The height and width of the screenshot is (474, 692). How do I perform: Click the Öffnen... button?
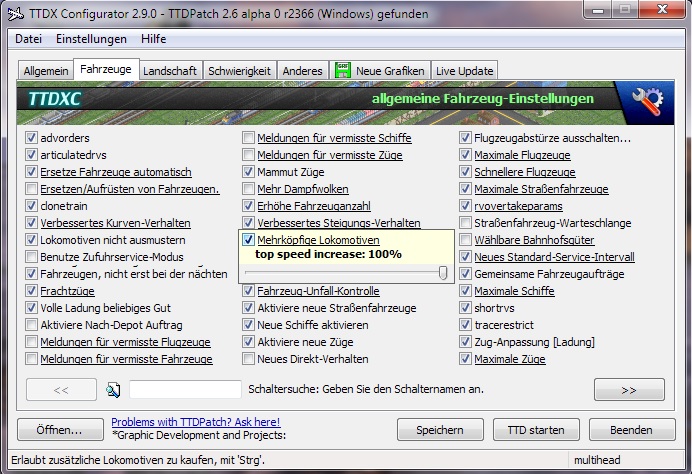tap(60, 430)
